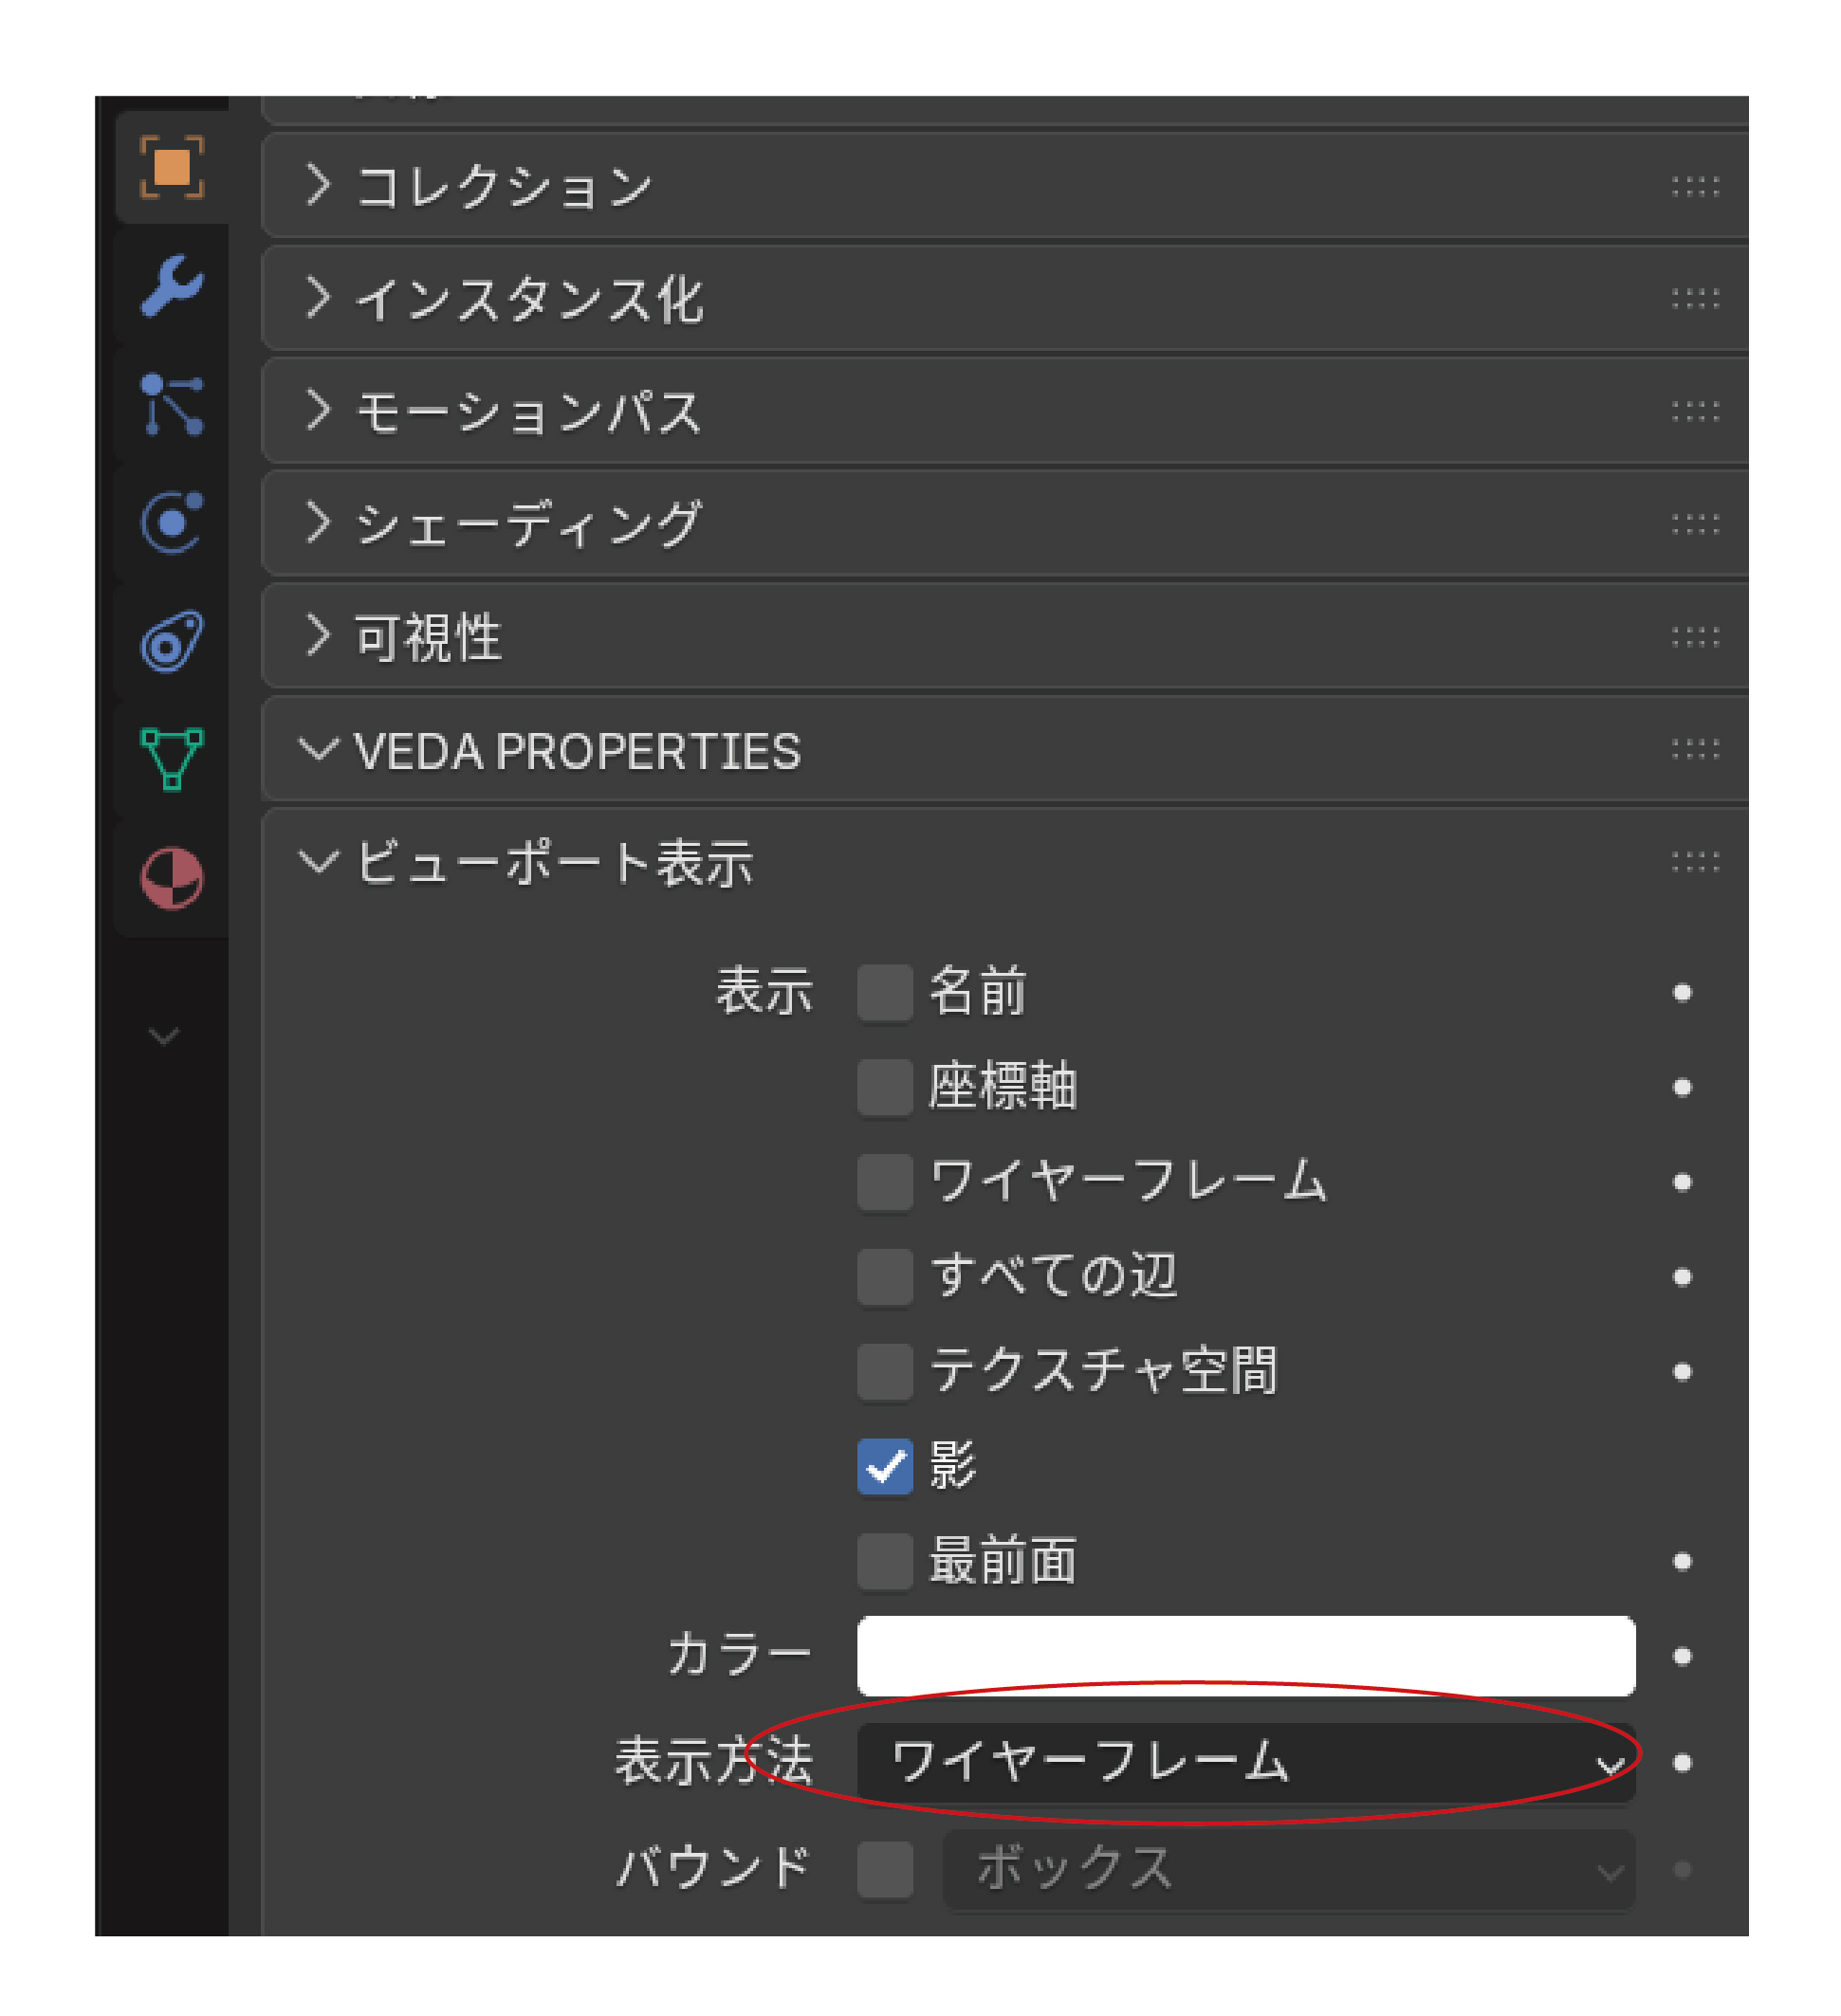Enable the 名前 display checkbox
Viewport: 1841px width, 2016px height.
884,992
